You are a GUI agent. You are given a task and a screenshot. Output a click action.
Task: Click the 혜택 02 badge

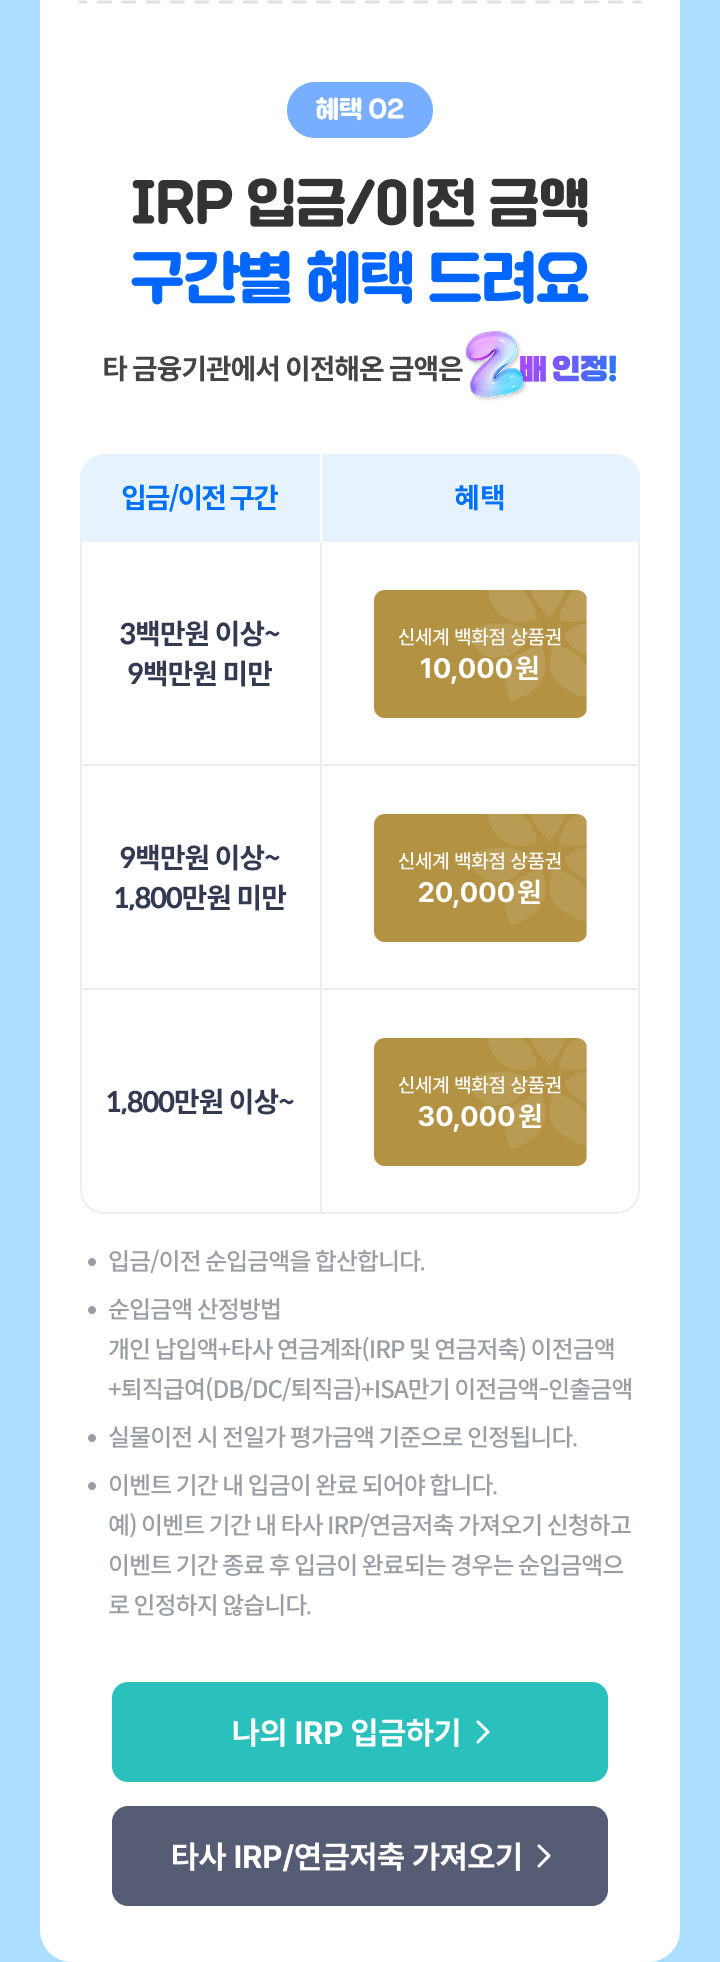click(x=360, y=110)
